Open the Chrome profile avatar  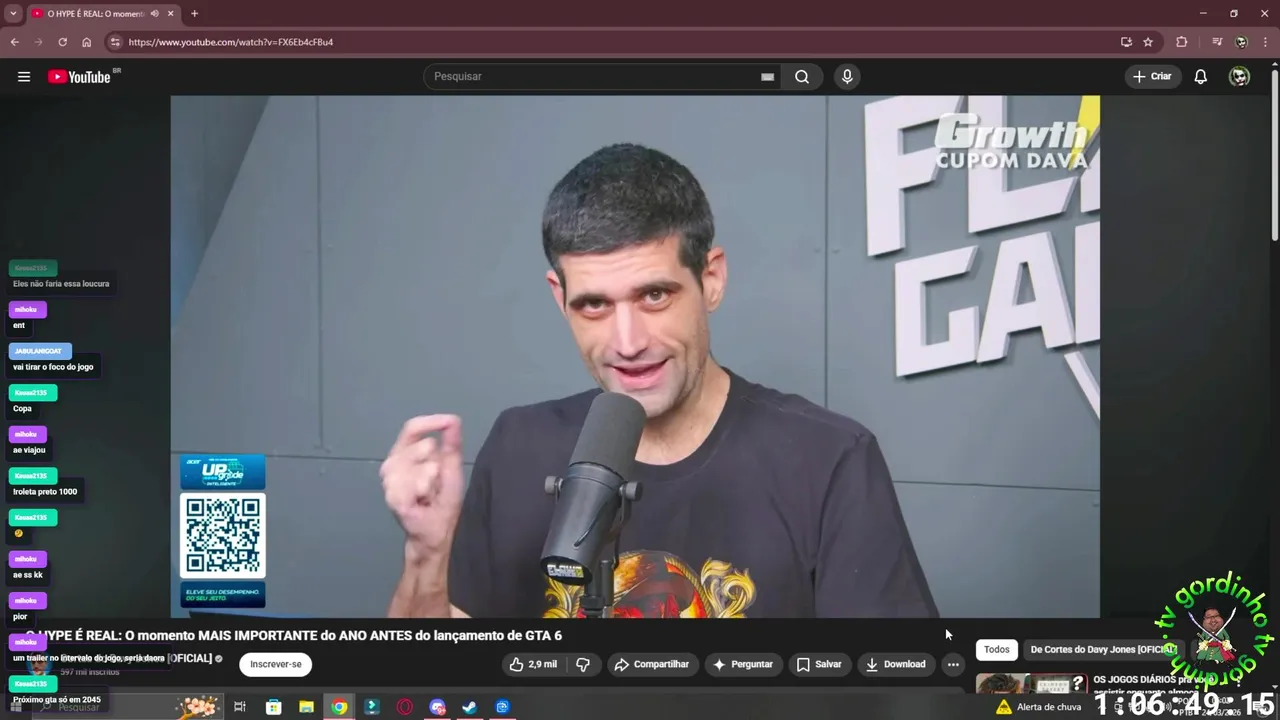(x=1241, y=42)
